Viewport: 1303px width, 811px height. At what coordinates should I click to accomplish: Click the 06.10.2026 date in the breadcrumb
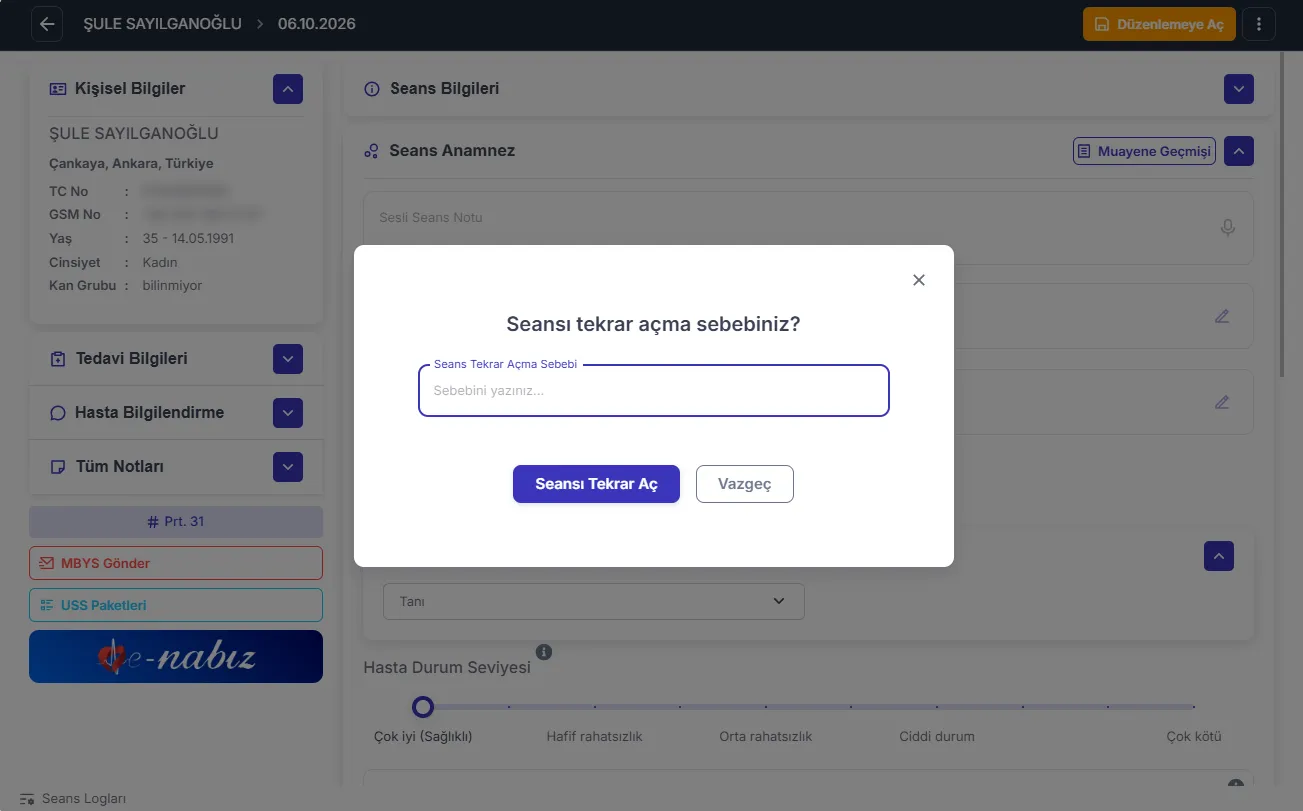[317, 23]
